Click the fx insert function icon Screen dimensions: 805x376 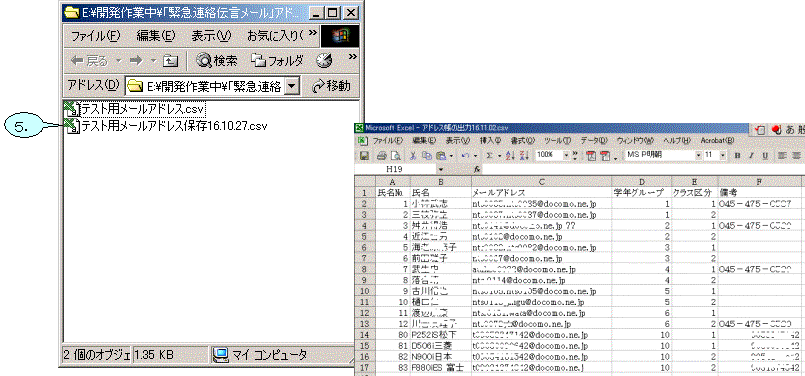[x=477, y=169]
